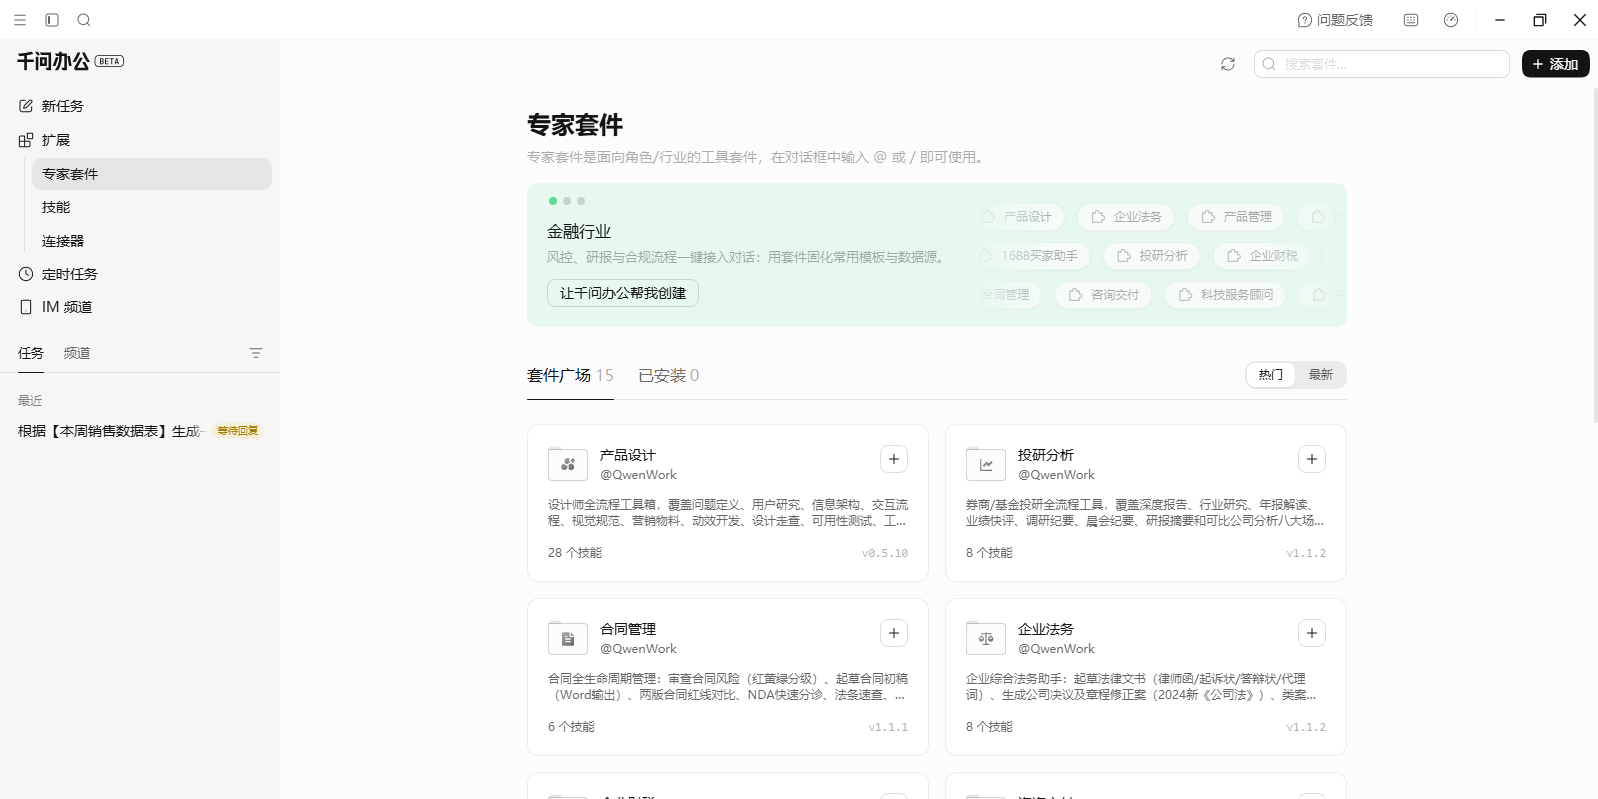This screenshot has height=799, width=1598.
Task: Add the 企业法务 card's suite with its plus button
Action: (x=1312, y=633)
